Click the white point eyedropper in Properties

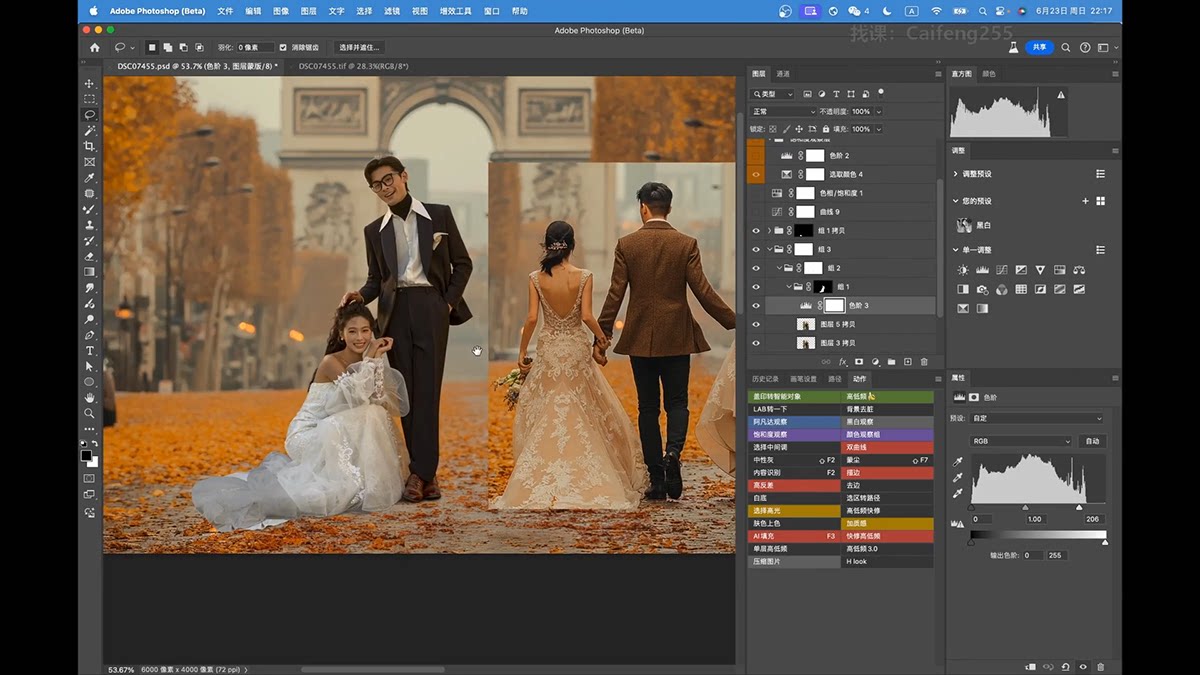click(957, 493)
